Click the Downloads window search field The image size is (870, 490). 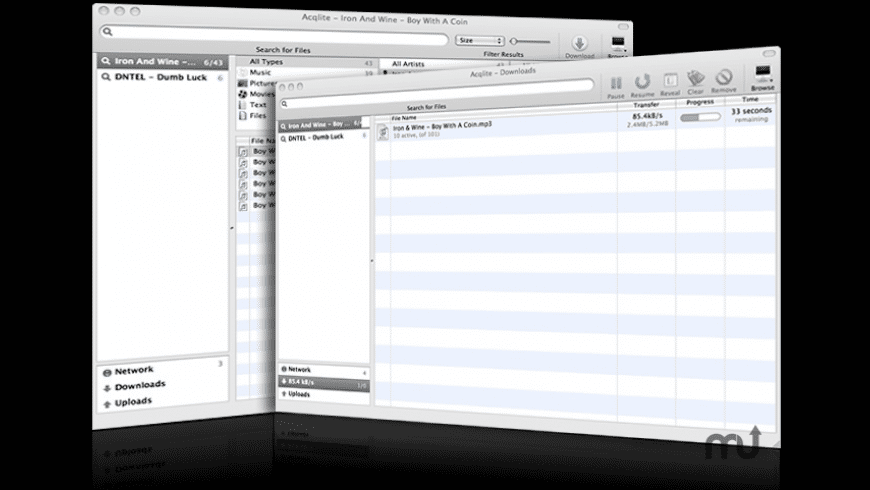[x=436, y=94]
